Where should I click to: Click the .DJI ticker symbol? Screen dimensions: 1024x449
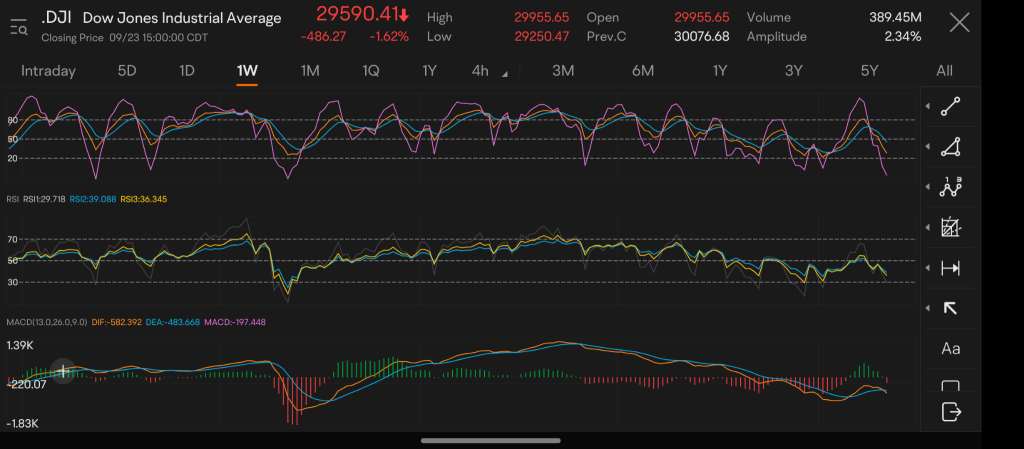point(56,18)
